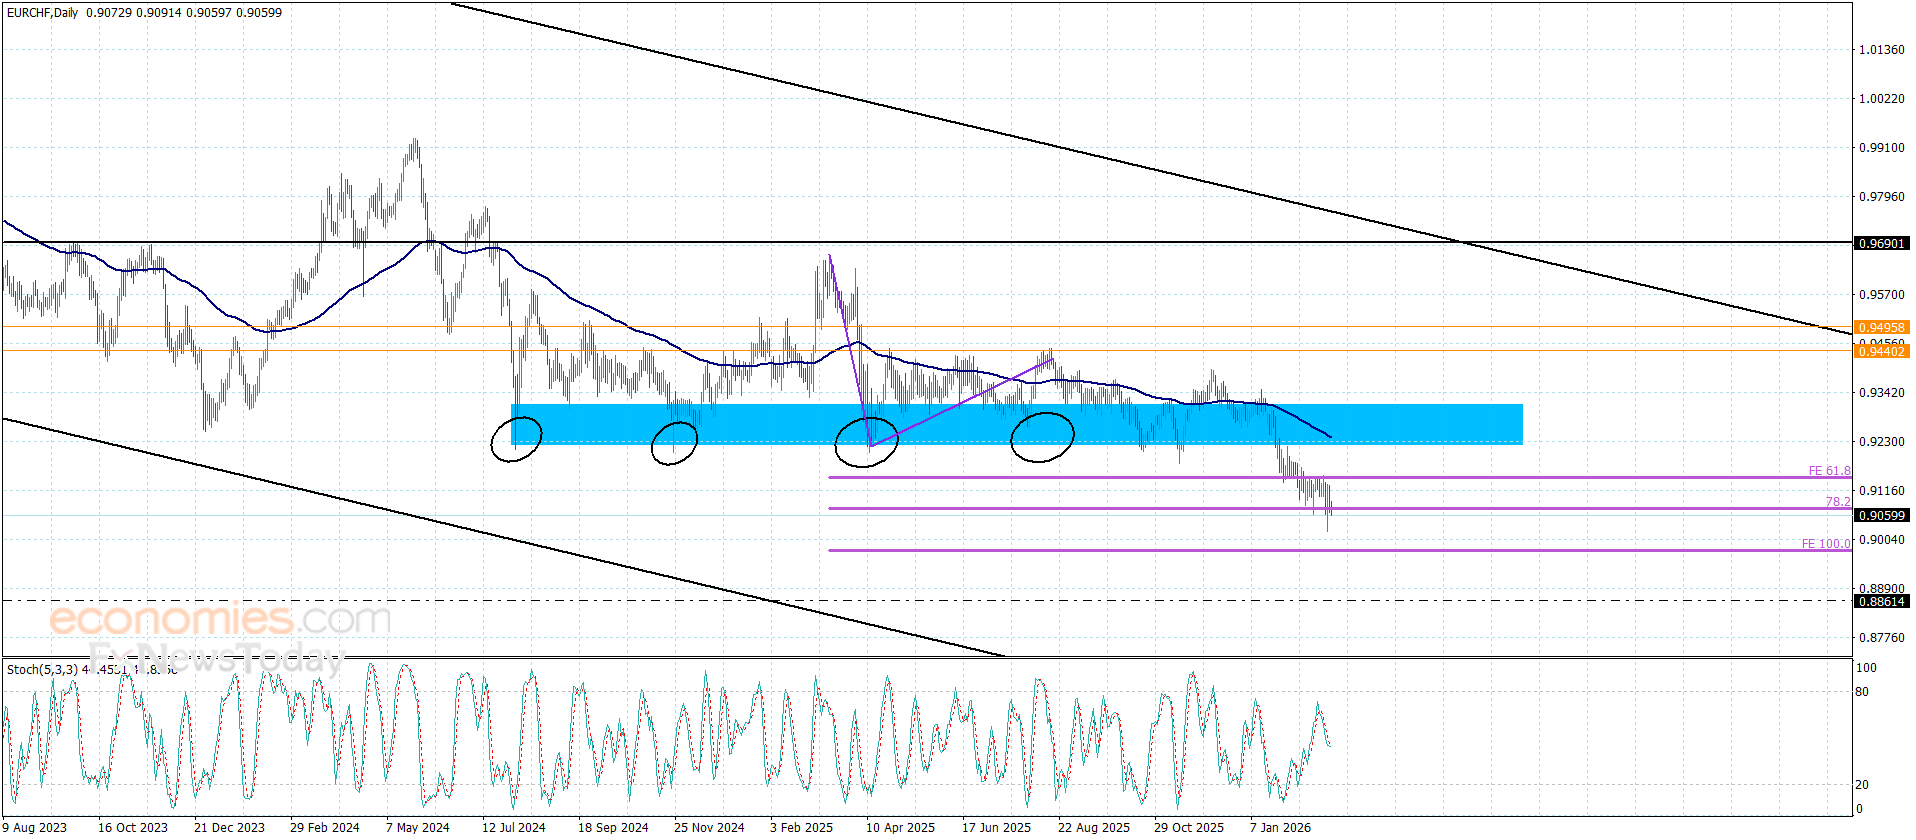1916x840 pixels.
Task: Click the EURCHF,Daily chart title label
Action: click(42, 13)
